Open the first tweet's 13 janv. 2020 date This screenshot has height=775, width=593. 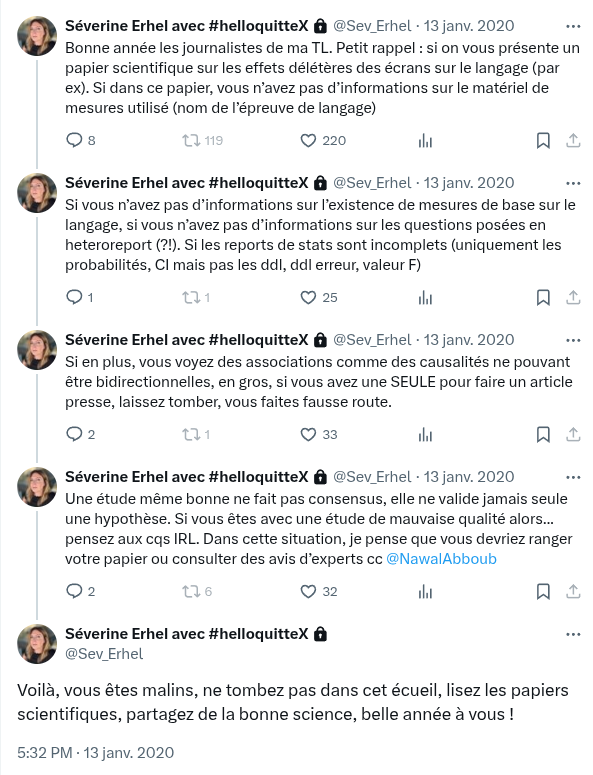pyautogui.click(x=469, y=26)
